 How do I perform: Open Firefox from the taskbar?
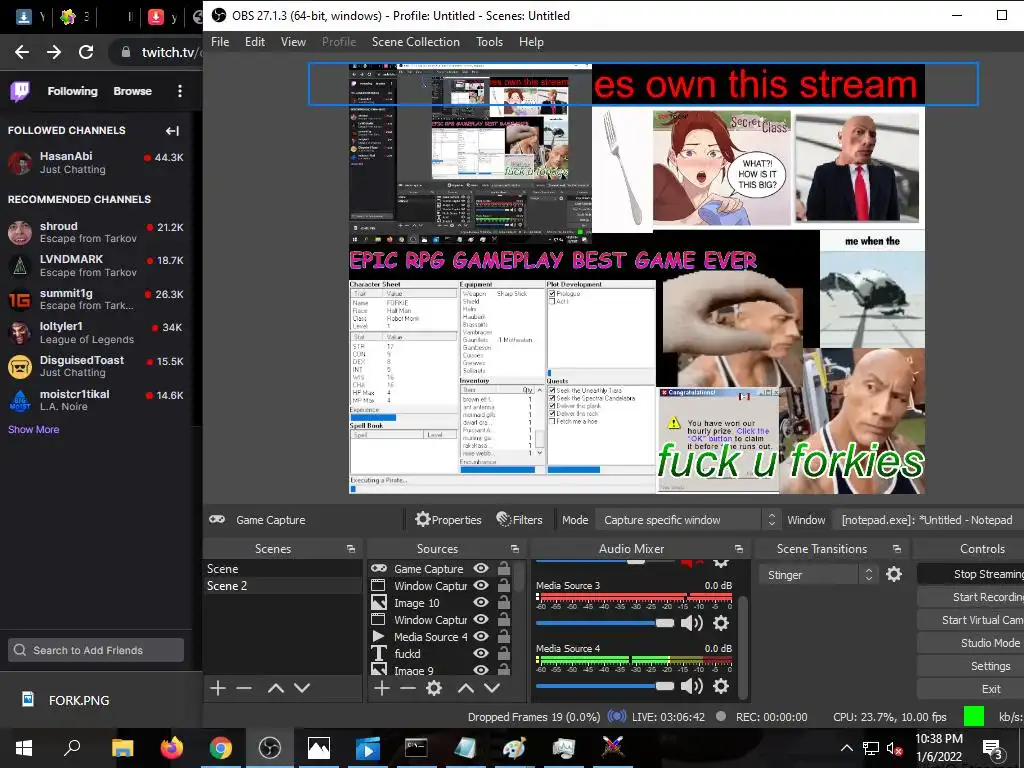click(172, 748)
